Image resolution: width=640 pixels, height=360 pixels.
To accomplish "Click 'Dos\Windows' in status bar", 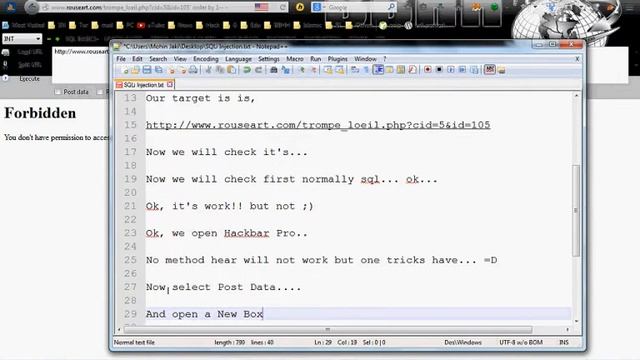I will click(463, 342).
